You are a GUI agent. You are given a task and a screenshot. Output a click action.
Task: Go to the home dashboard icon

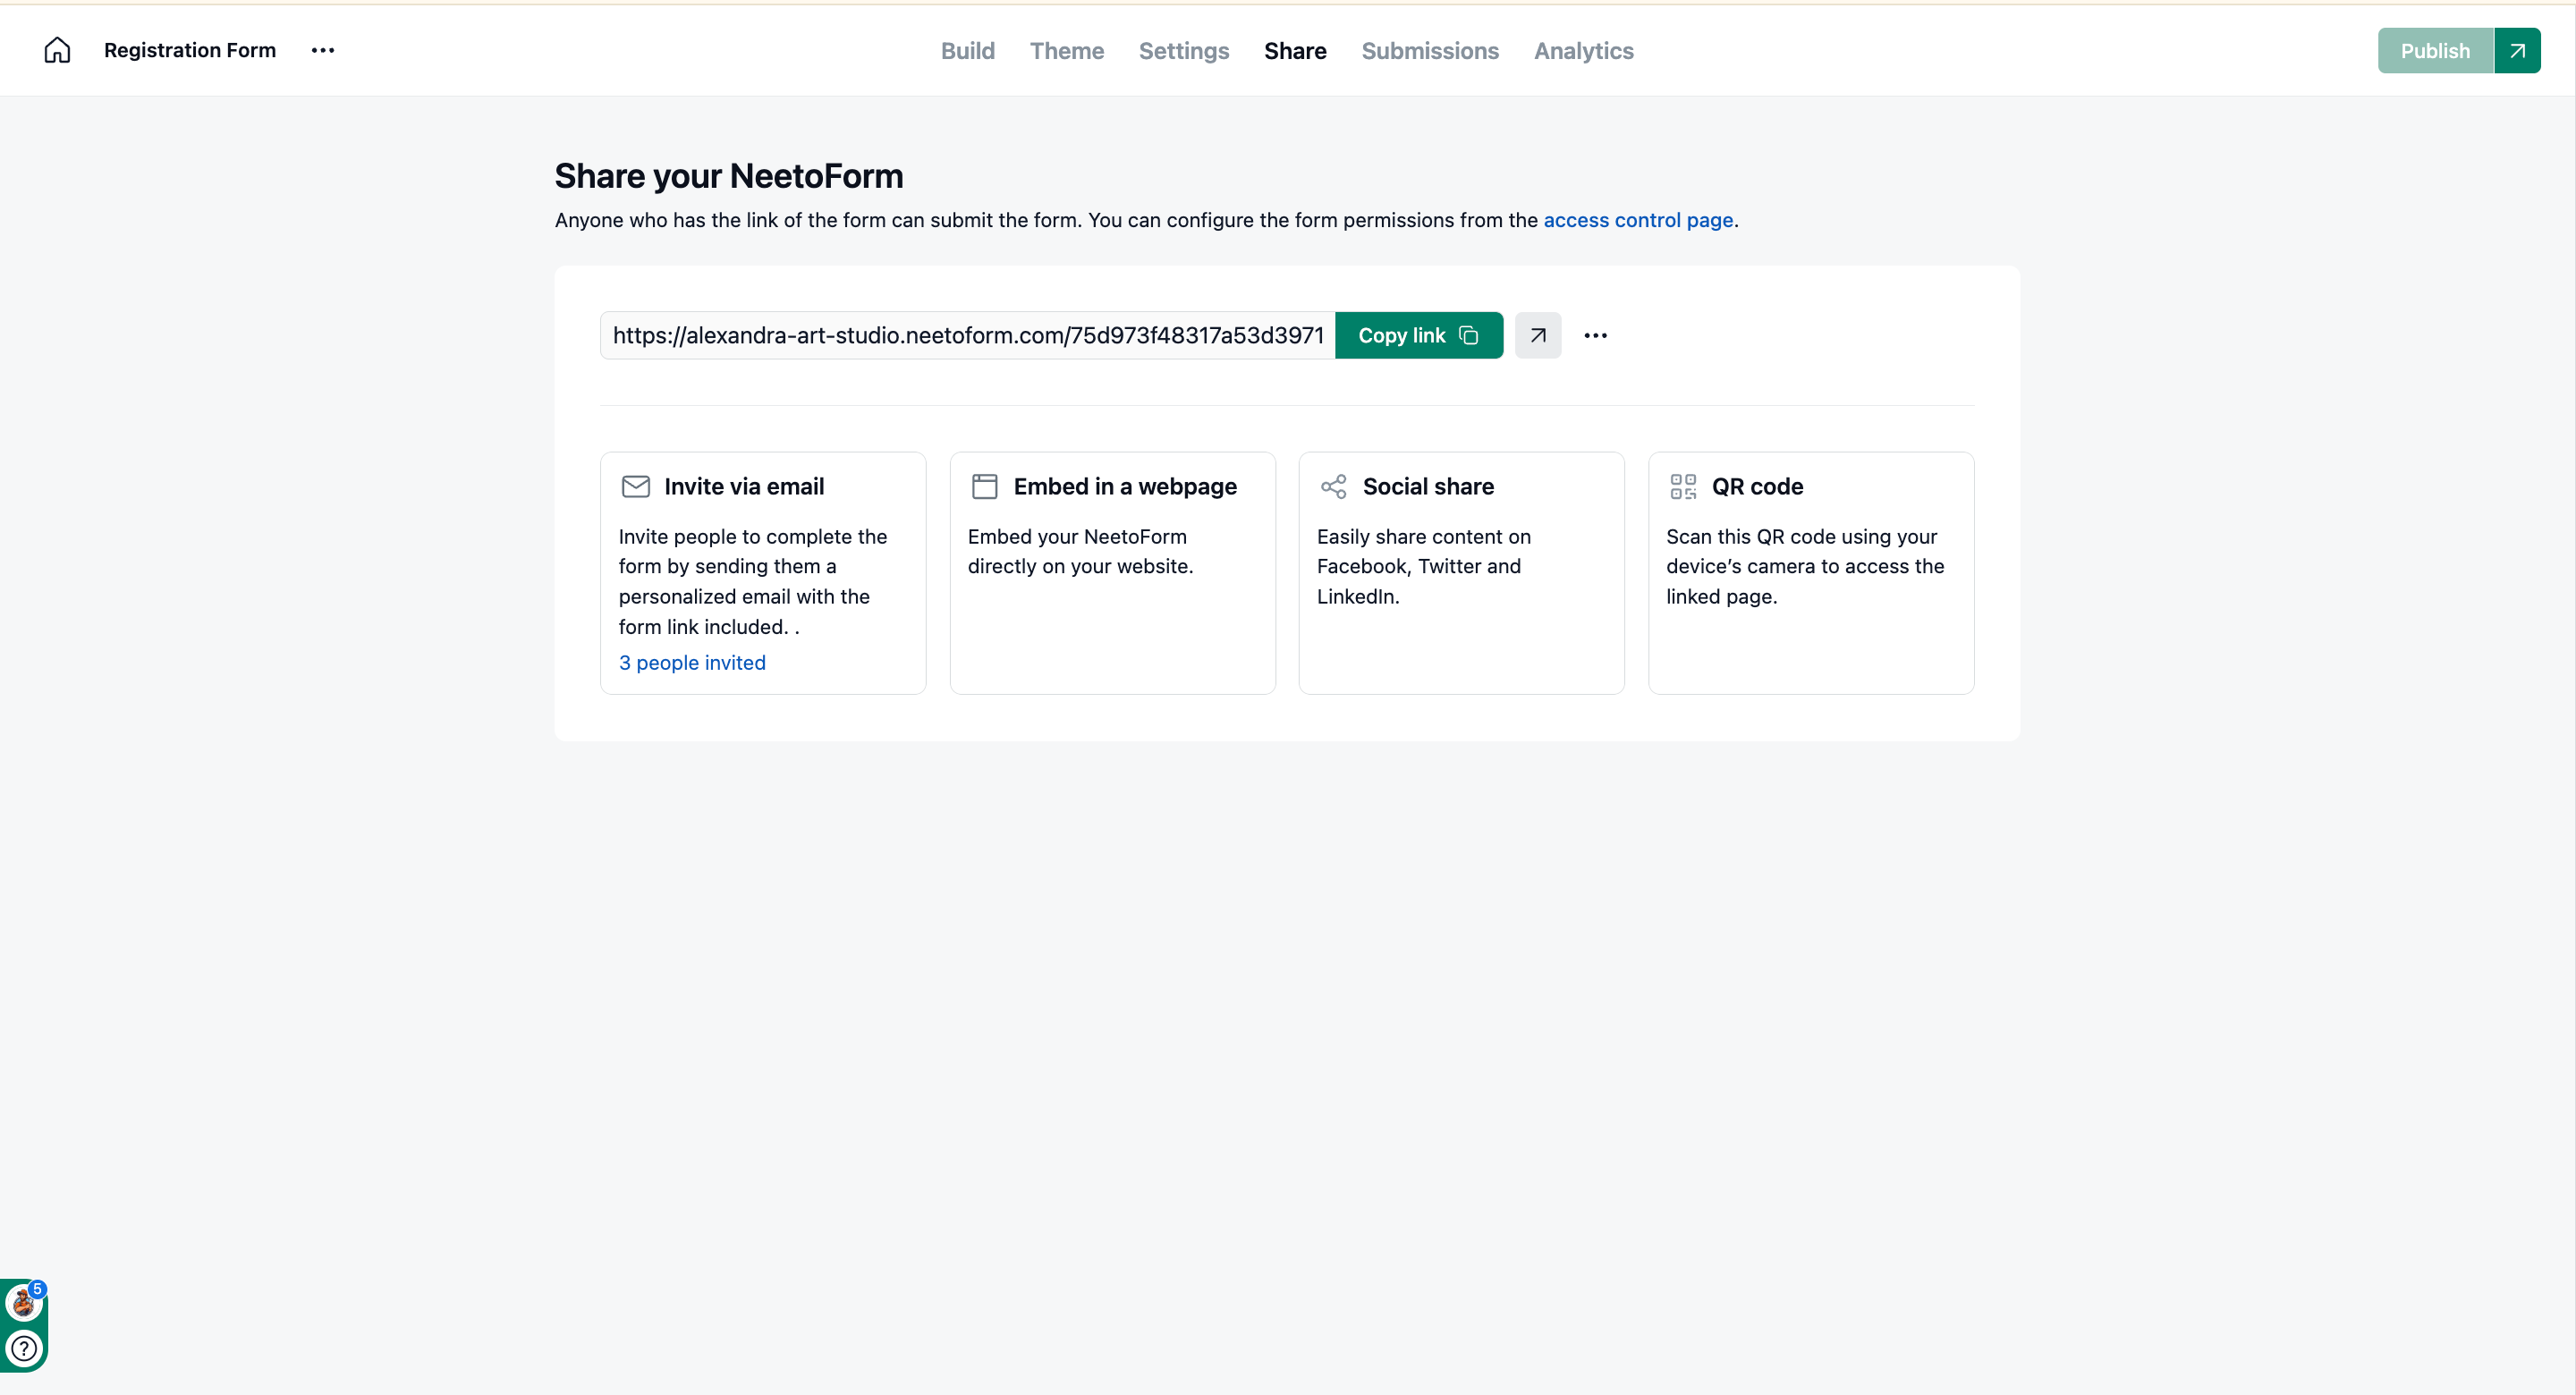point(57,50)
